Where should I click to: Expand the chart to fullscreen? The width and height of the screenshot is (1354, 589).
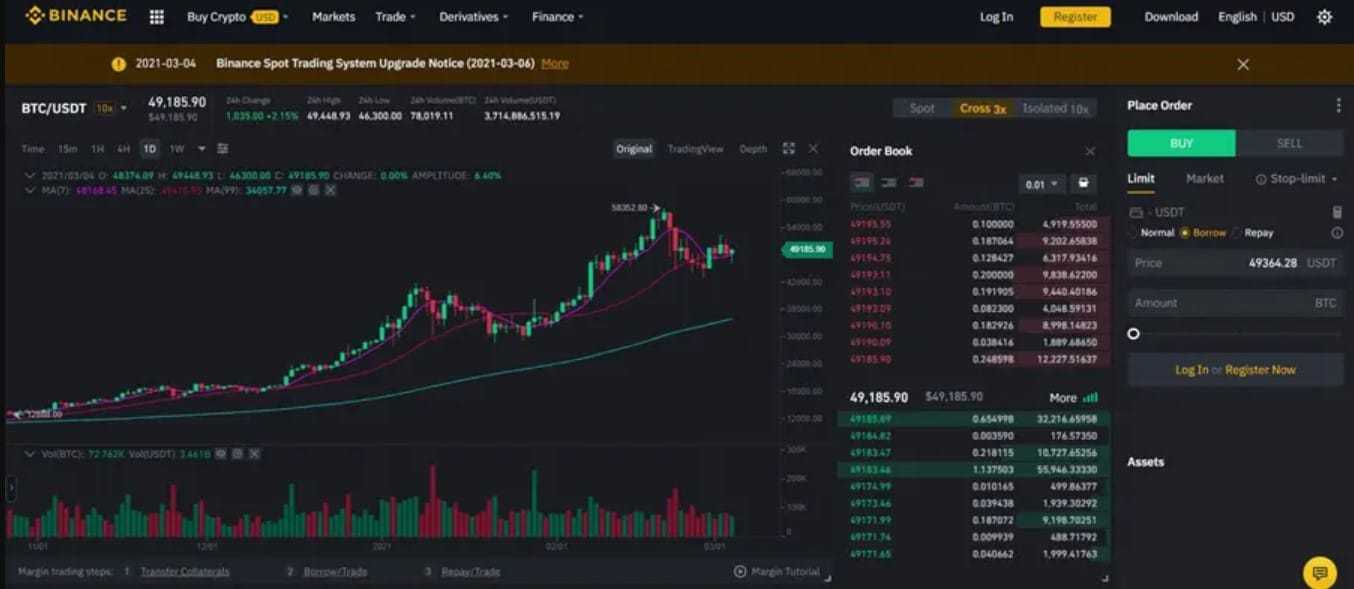coord(788,149)
